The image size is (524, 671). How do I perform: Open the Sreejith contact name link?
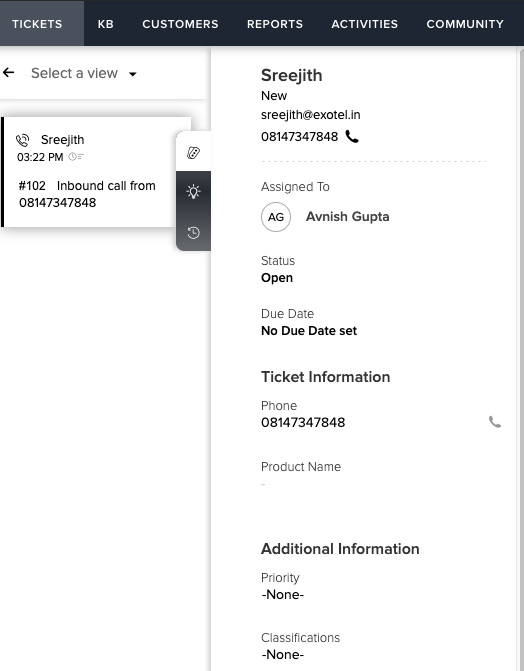tap(292, 75)
